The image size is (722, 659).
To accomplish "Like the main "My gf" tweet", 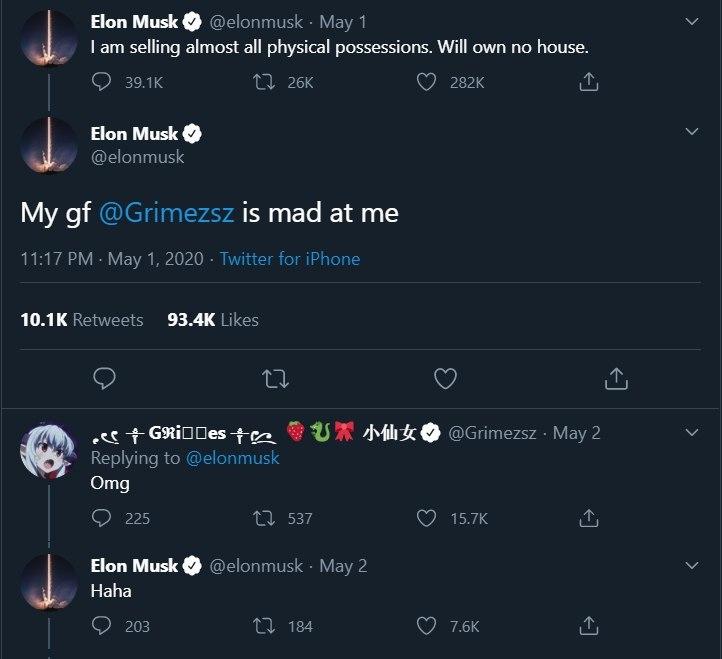I will click(x=445, y=378).
